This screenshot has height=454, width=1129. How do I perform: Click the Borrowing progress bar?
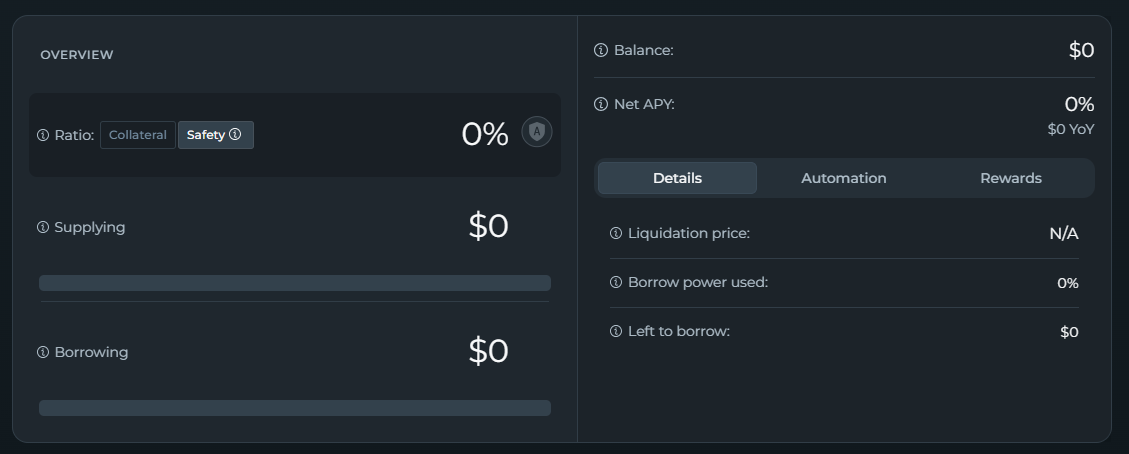click(295, 408)
